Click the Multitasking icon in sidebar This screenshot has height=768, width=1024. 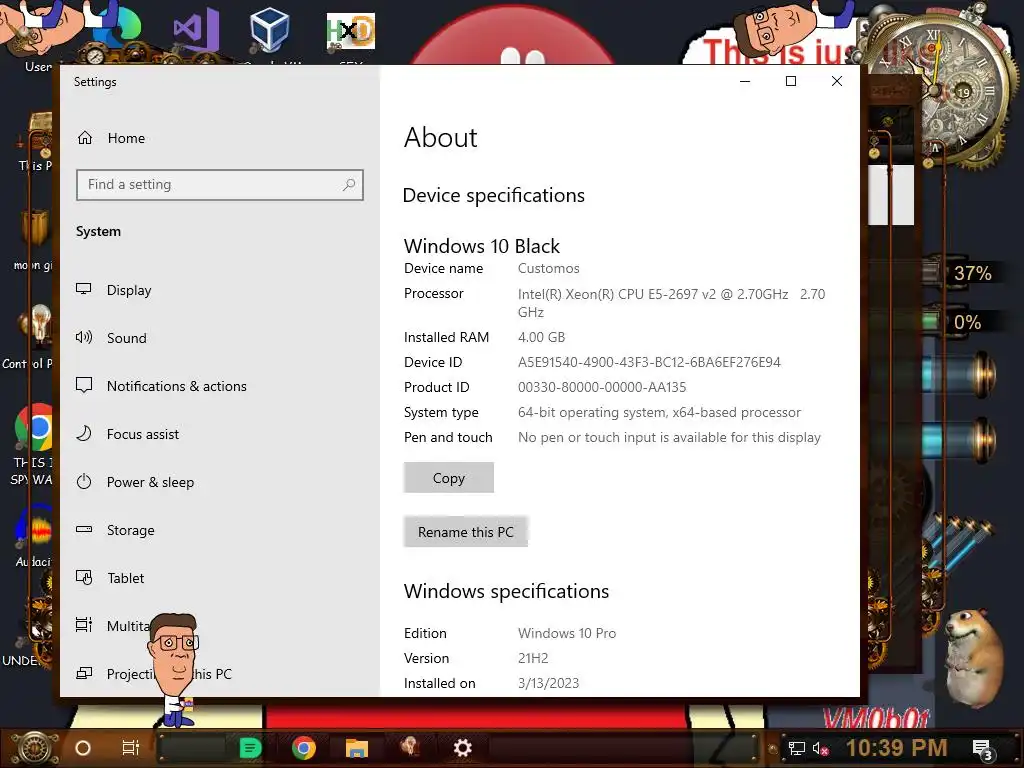pos(84,625)
